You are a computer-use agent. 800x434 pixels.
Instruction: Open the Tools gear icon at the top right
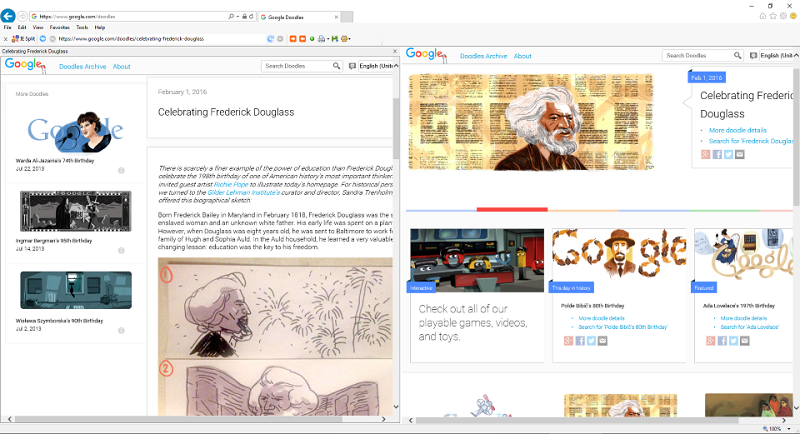click(x=783, y=16)
